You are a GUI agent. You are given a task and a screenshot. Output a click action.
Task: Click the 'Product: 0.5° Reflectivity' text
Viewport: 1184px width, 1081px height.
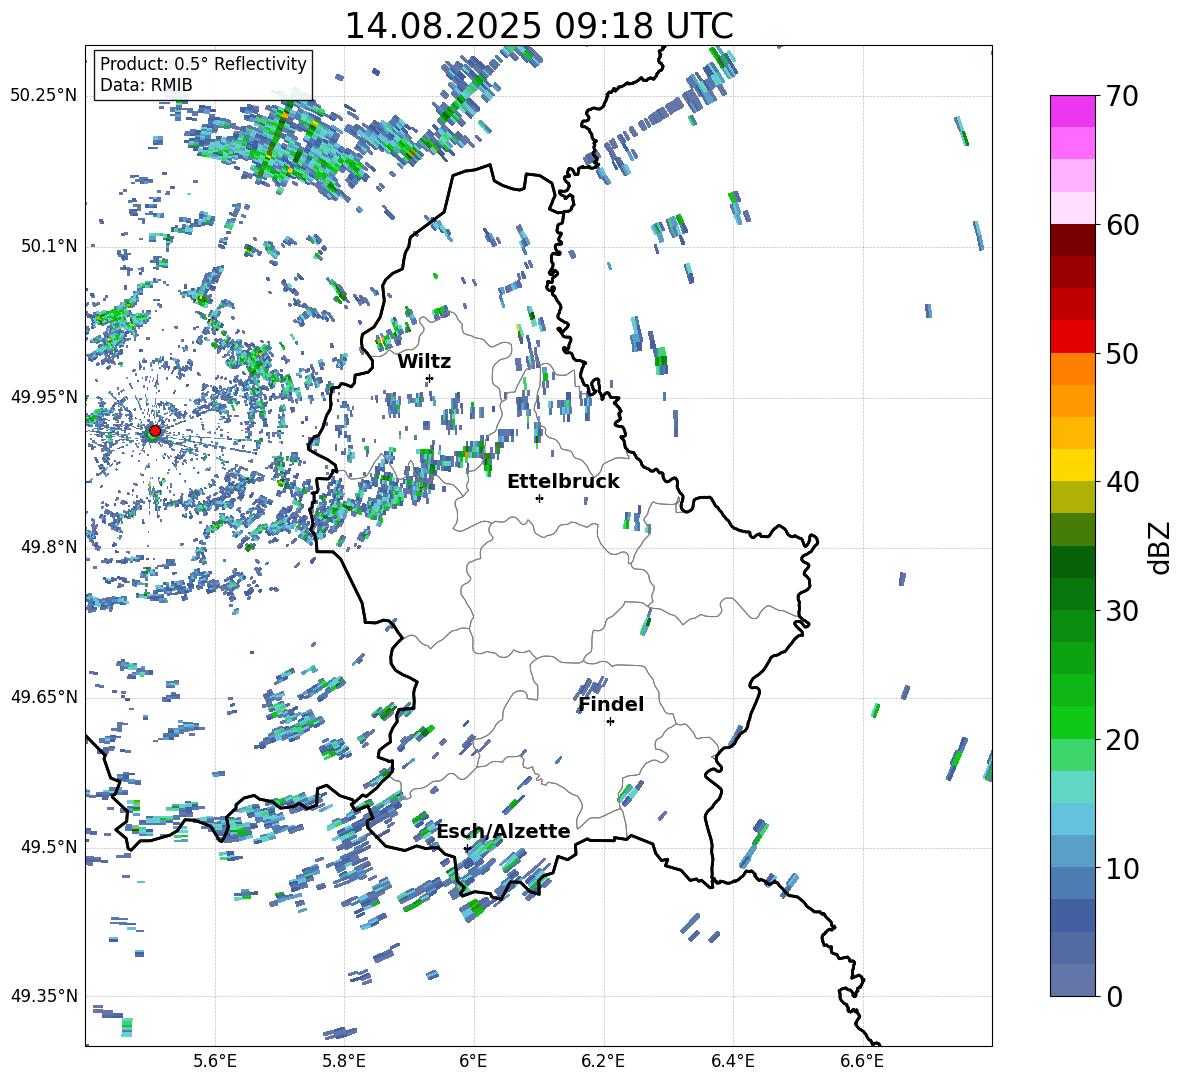pyautogui.click(x=203, y=64)
